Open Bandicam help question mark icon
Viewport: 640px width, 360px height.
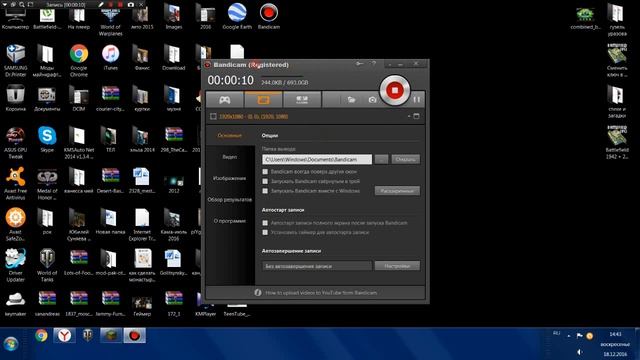(x=373, y=64)
